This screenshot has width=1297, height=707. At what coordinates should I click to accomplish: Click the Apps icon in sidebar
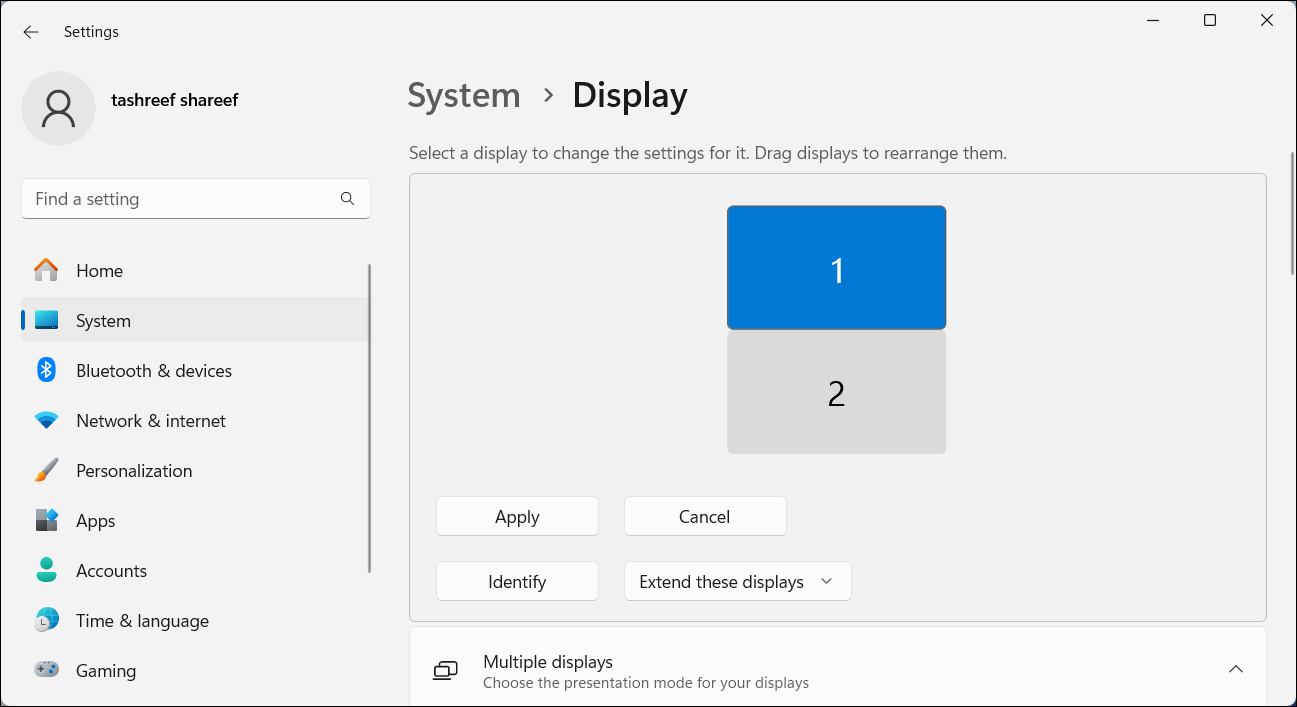pyautogui.click(x=46, y=520)
